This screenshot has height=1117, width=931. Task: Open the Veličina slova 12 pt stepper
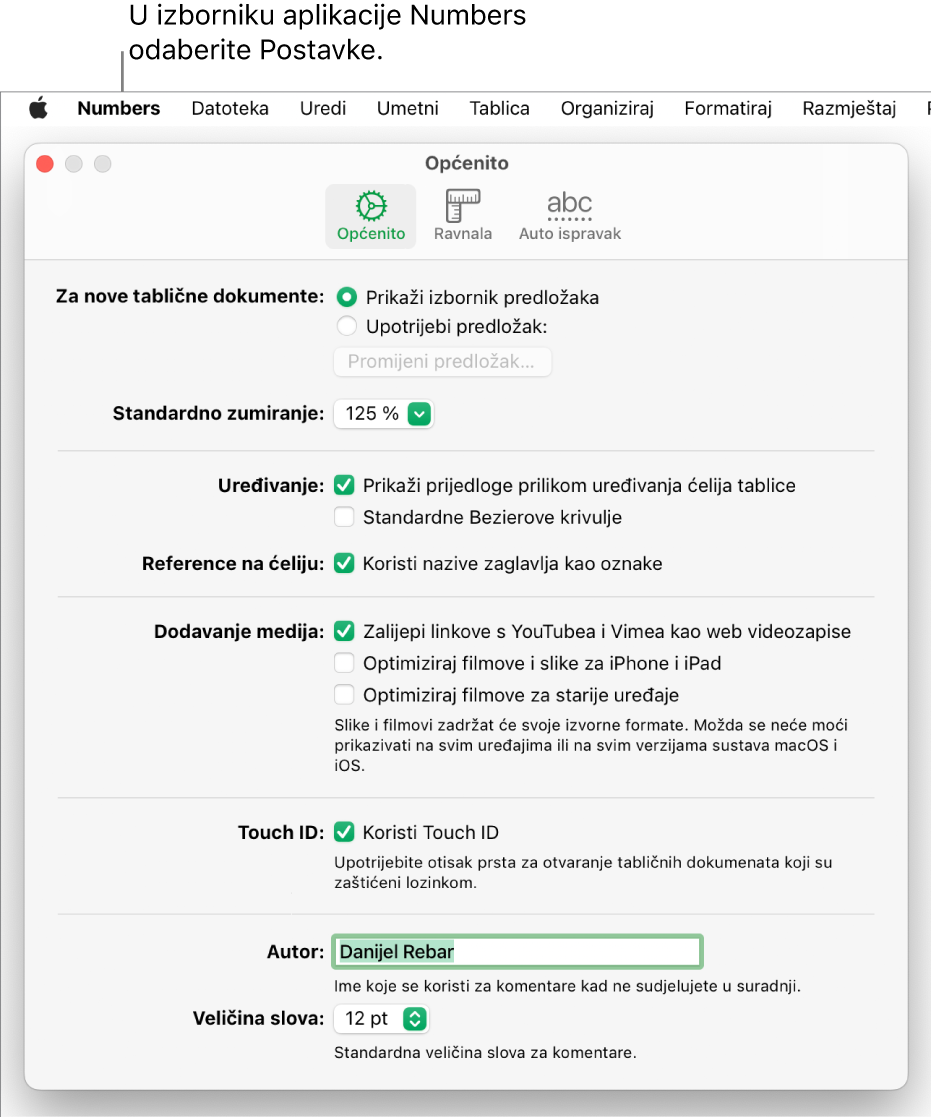click(x=381, y=1019)
